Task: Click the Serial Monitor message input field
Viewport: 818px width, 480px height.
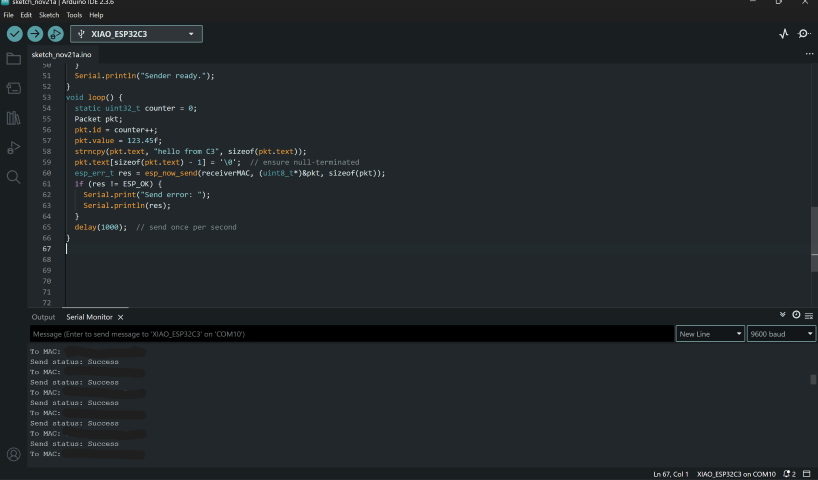Action: [x=350, y=334]
